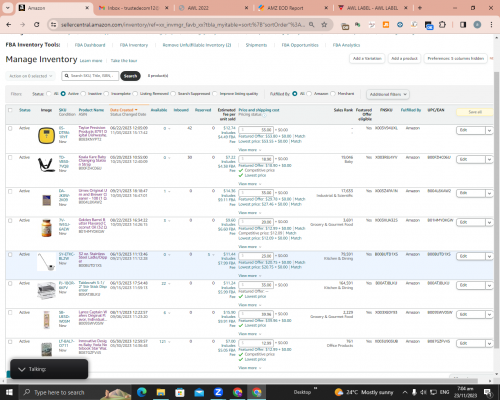
Task: Switch to the AWL 2022 tab
Action: coord(213,8)
